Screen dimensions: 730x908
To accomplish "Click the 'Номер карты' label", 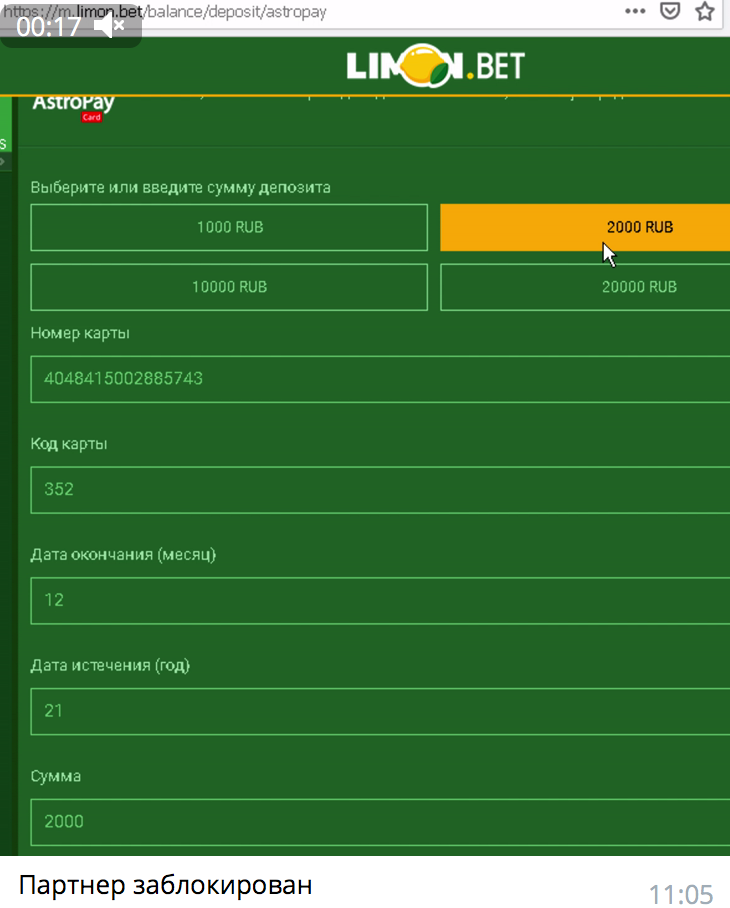I will (x=80, y=333).
